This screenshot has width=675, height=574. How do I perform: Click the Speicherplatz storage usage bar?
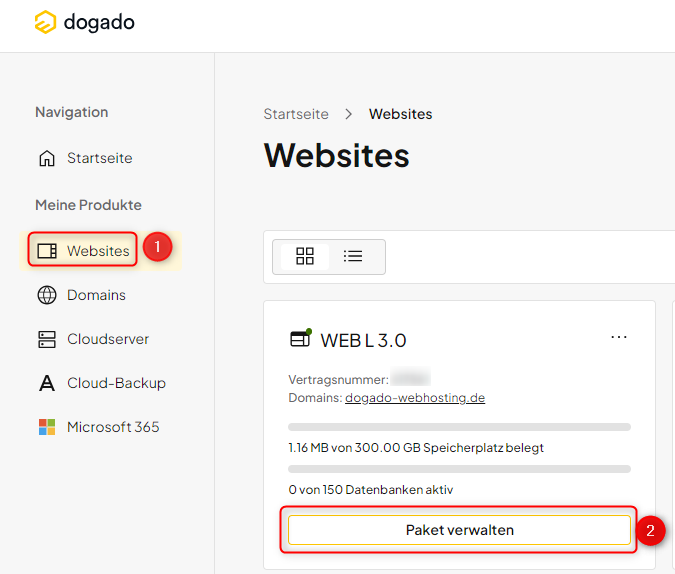[459, 427]
